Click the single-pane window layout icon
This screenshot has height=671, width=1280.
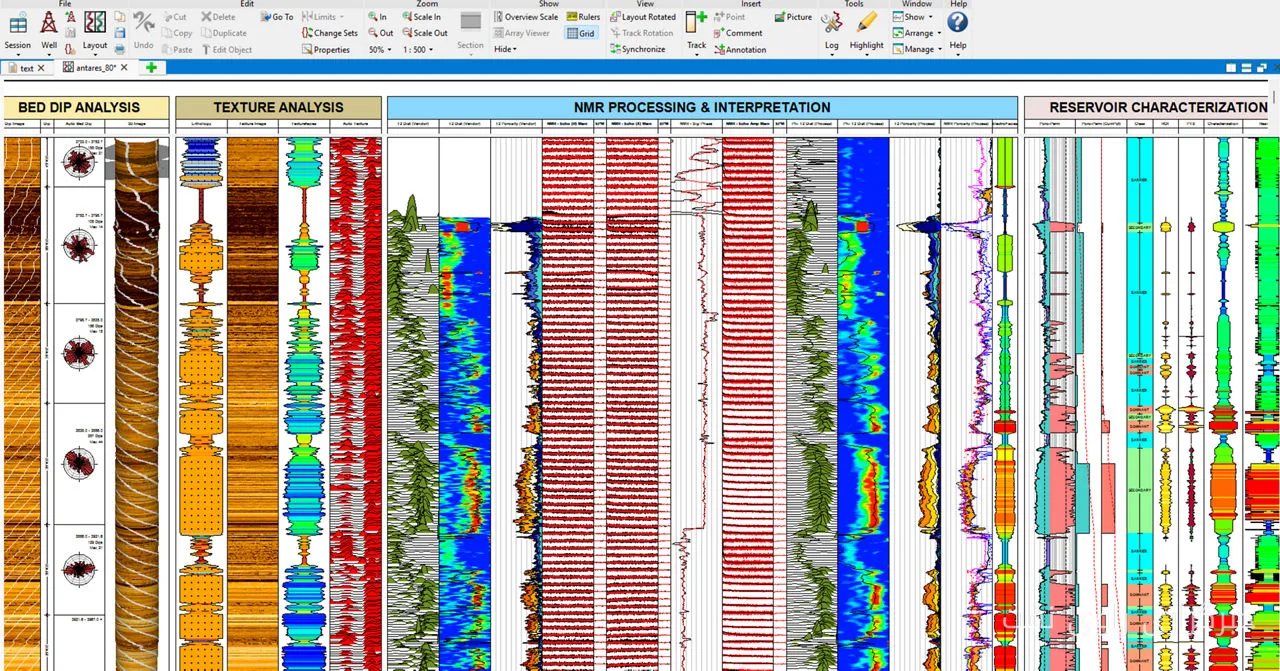tap(1232, 68)
